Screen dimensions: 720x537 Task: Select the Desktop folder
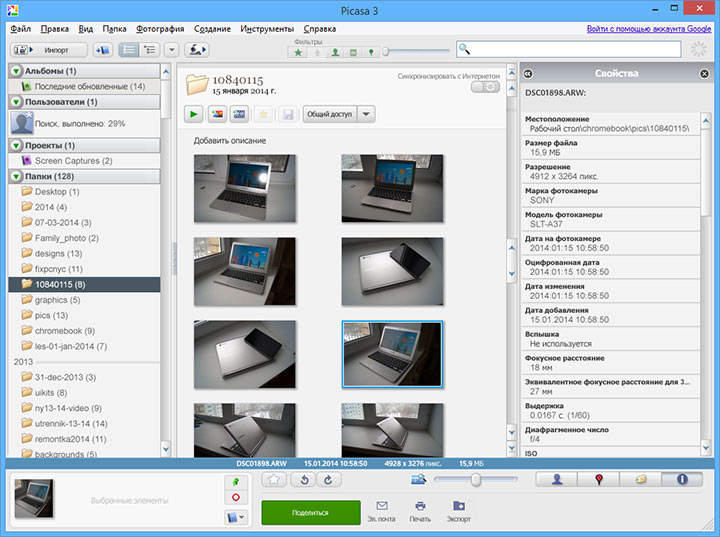pyautogui.click(x=84, y=192)
